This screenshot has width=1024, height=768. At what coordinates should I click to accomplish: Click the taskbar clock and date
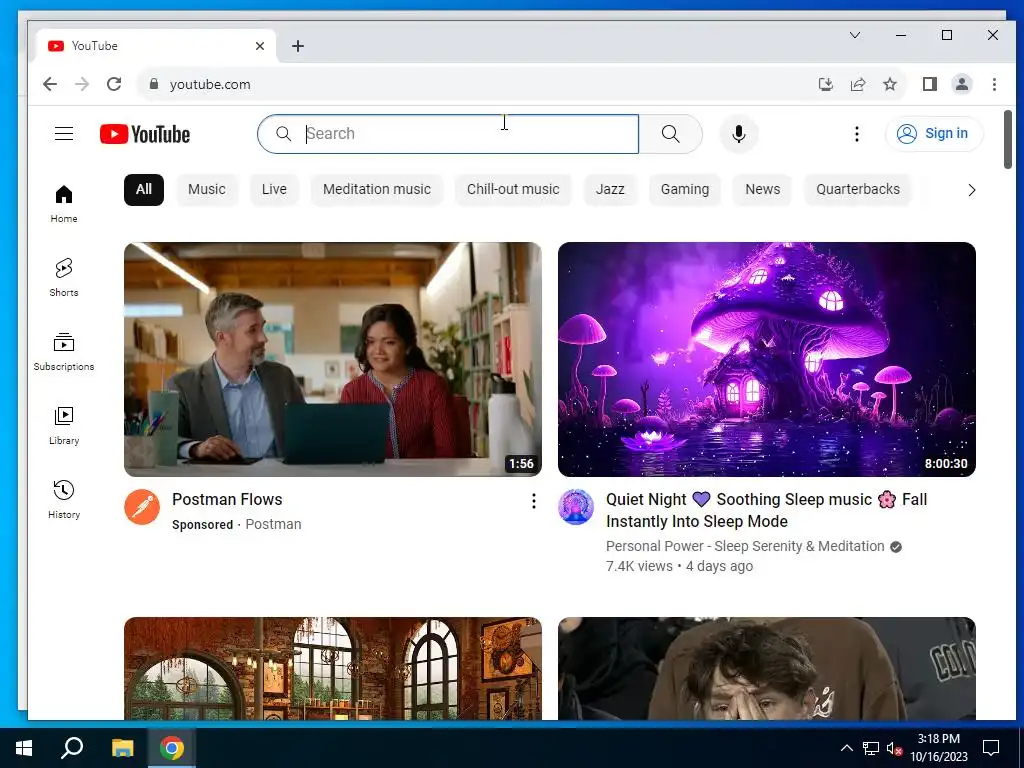(x=939, y=748)
